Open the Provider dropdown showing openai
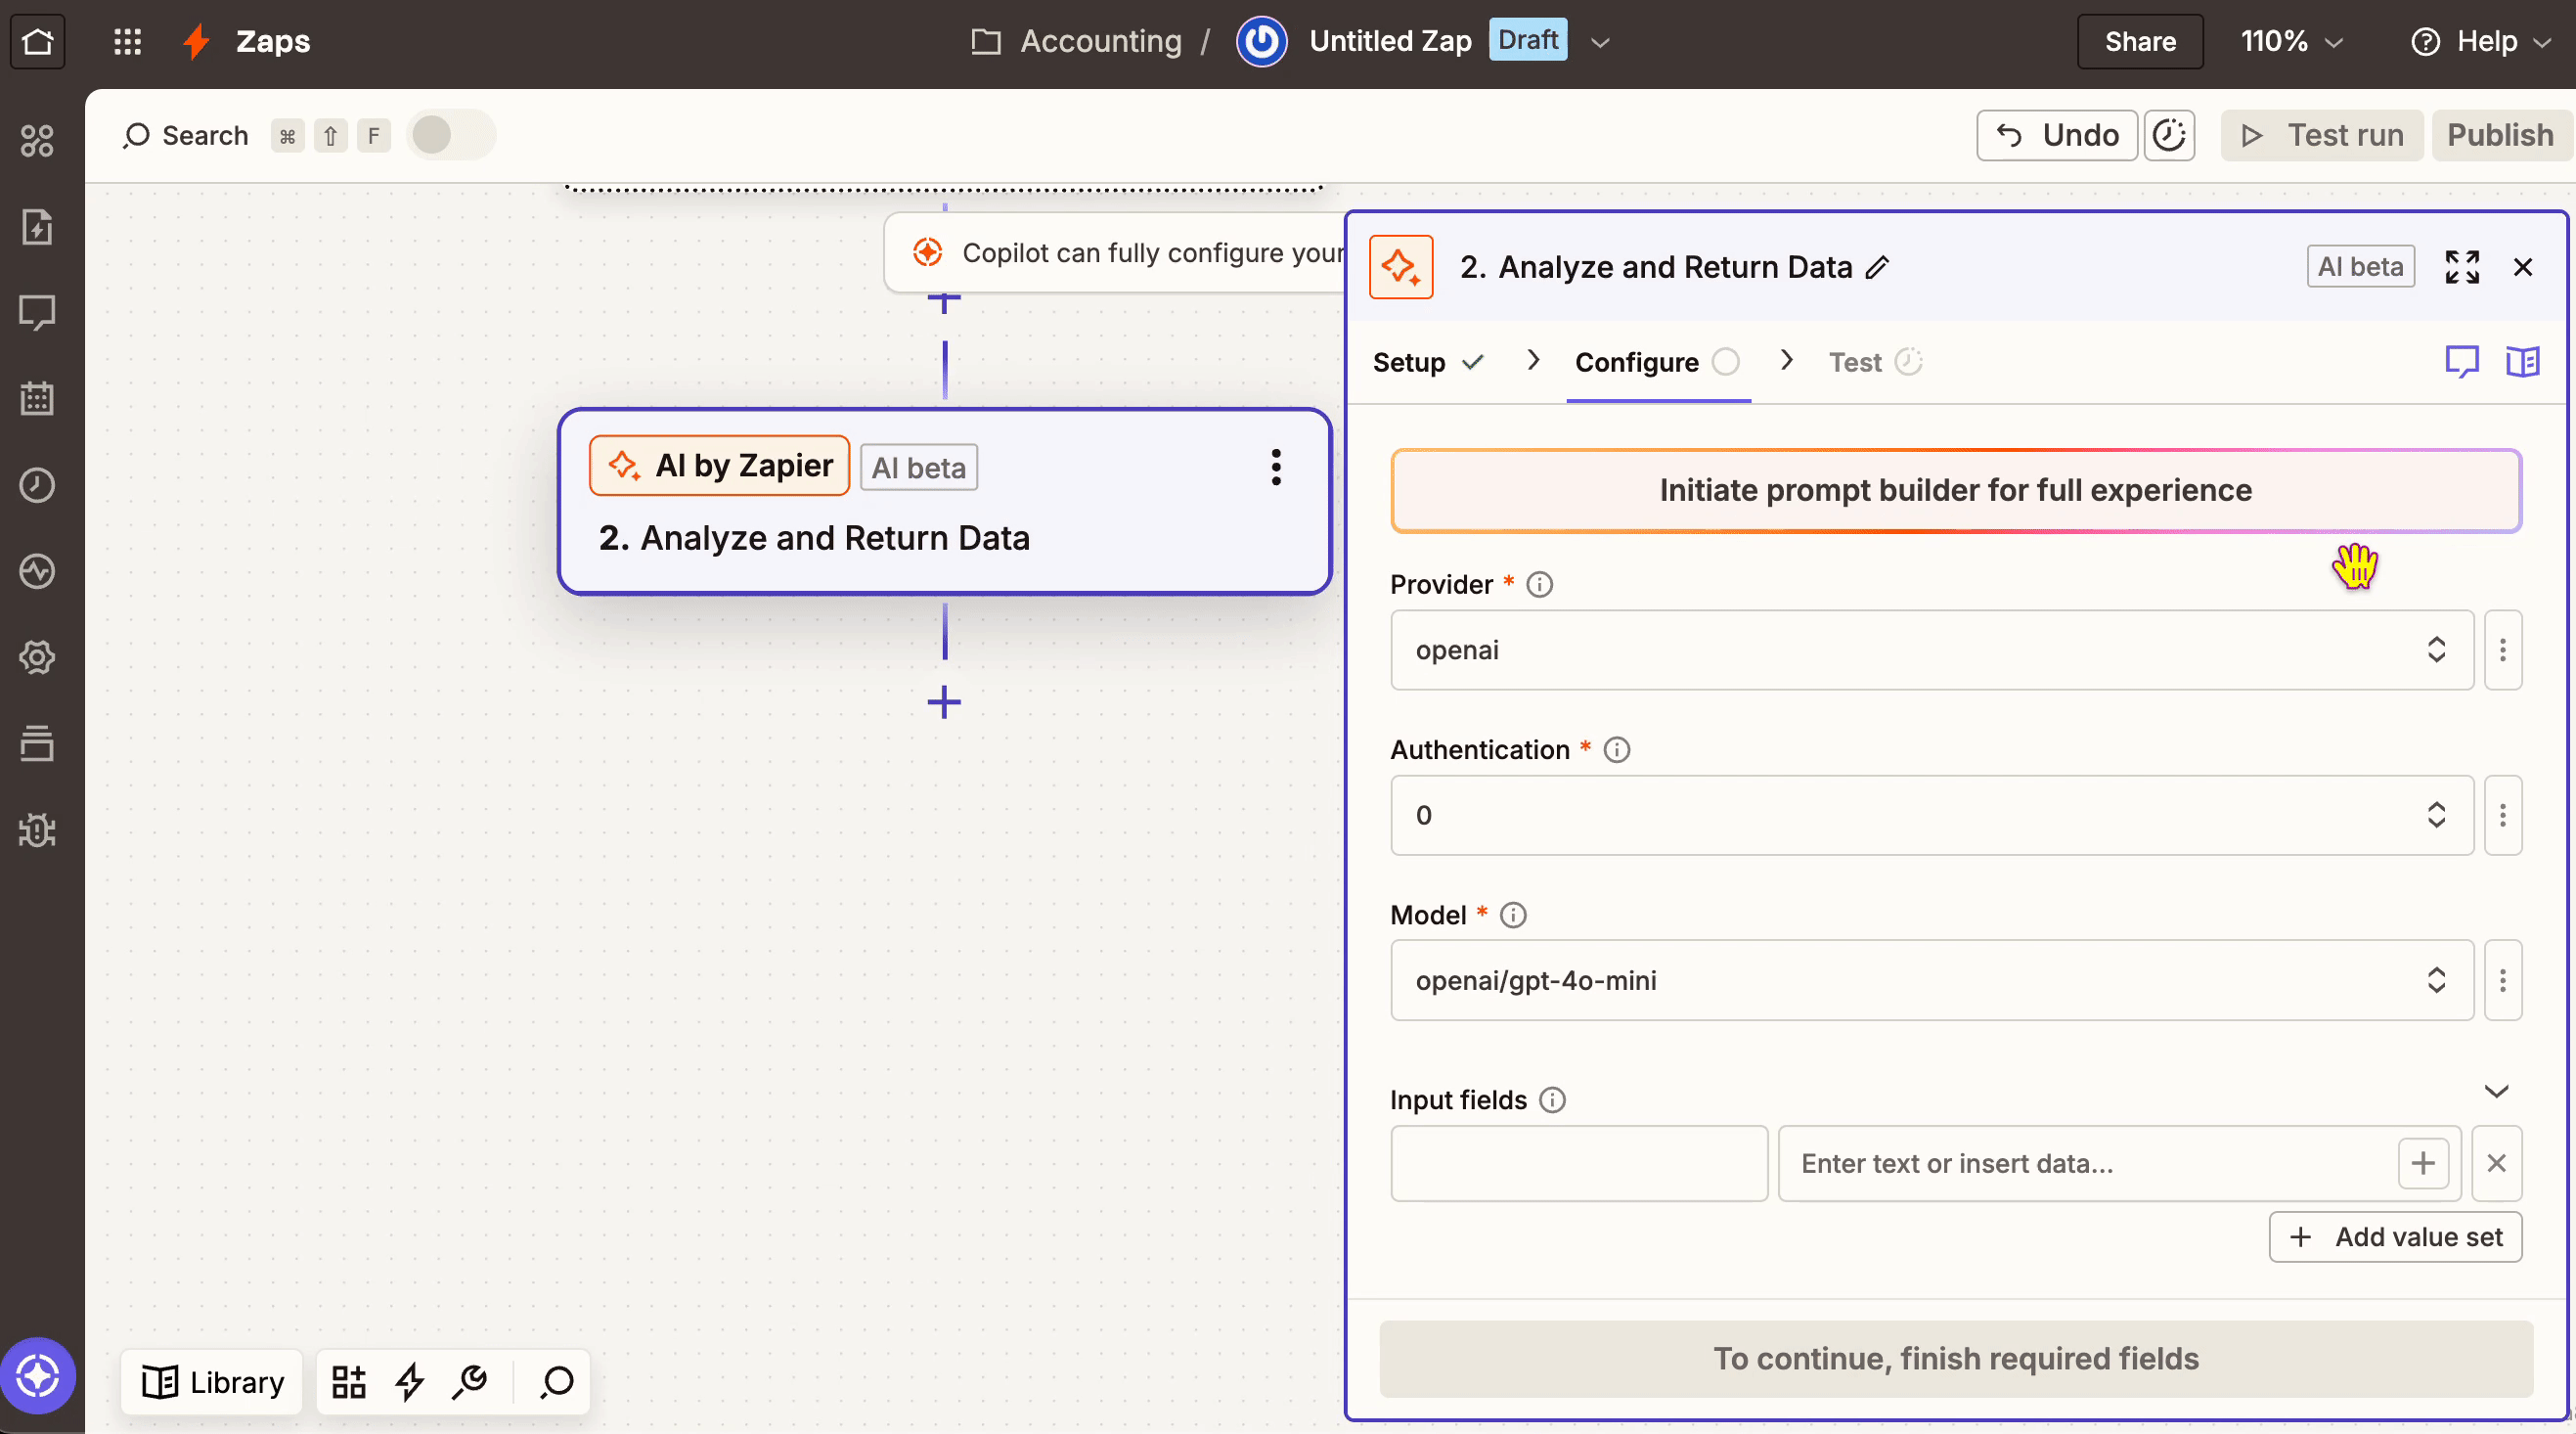This screenshot has width=2576, height=1434. coord(1930,650)
